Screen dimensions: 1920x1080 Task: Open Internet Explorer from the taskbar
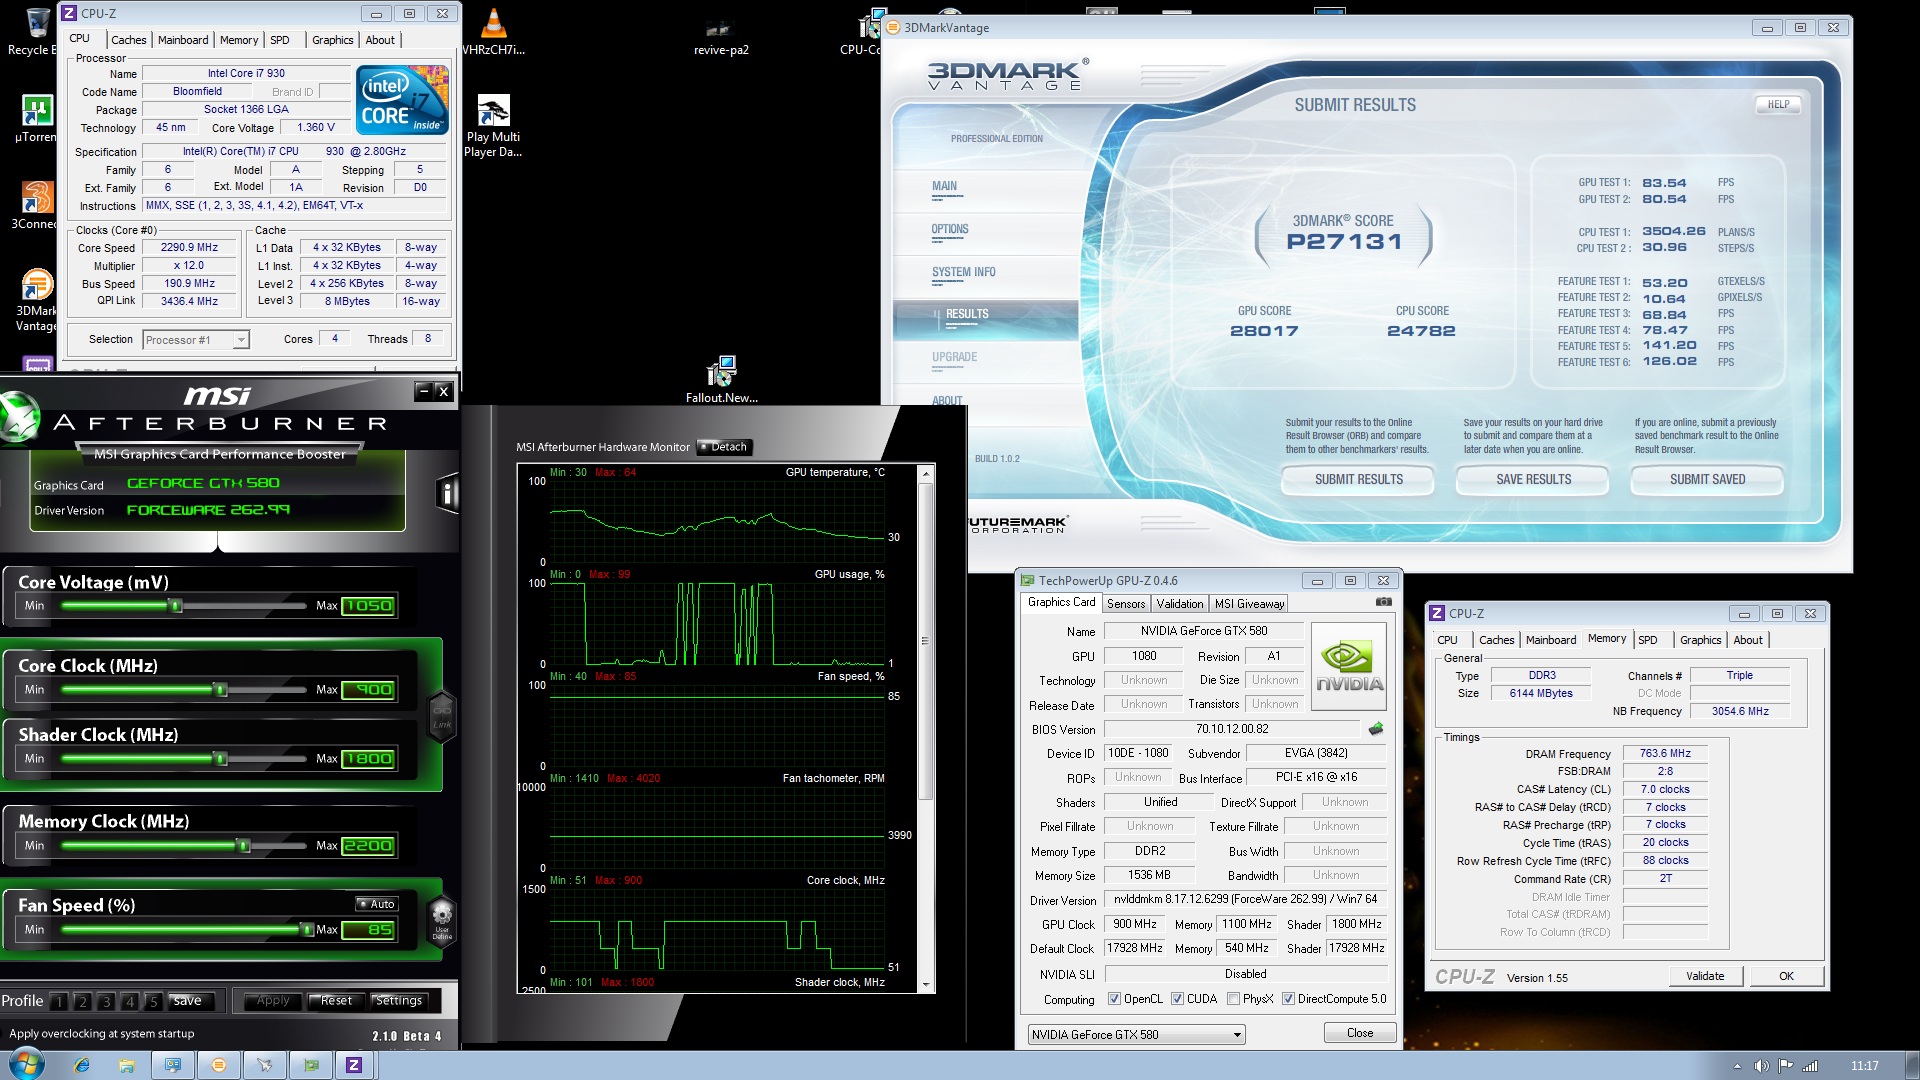point(82,1065)
